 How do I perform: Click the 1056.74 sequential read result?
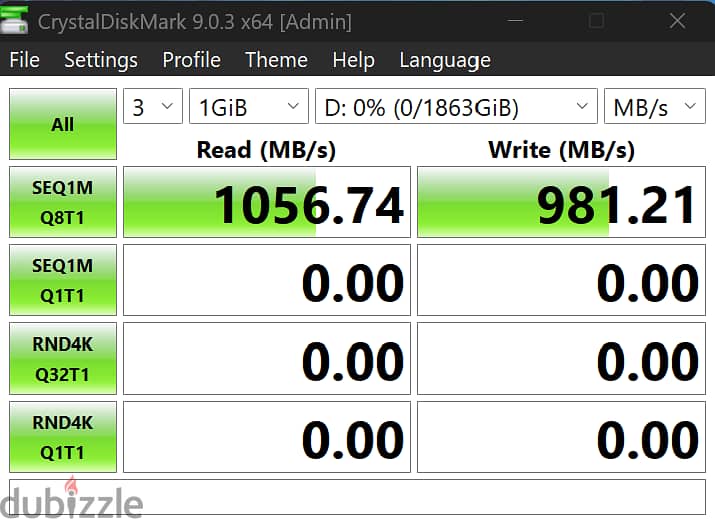(x=267, y=202)
